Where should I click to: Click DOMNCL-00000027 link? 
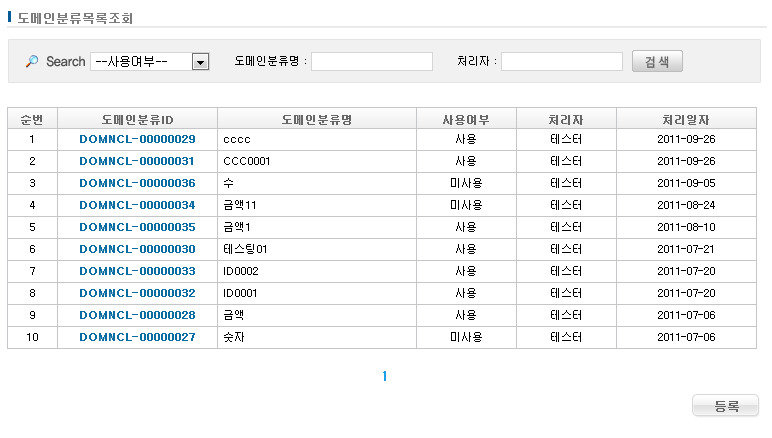click(137, 337)
